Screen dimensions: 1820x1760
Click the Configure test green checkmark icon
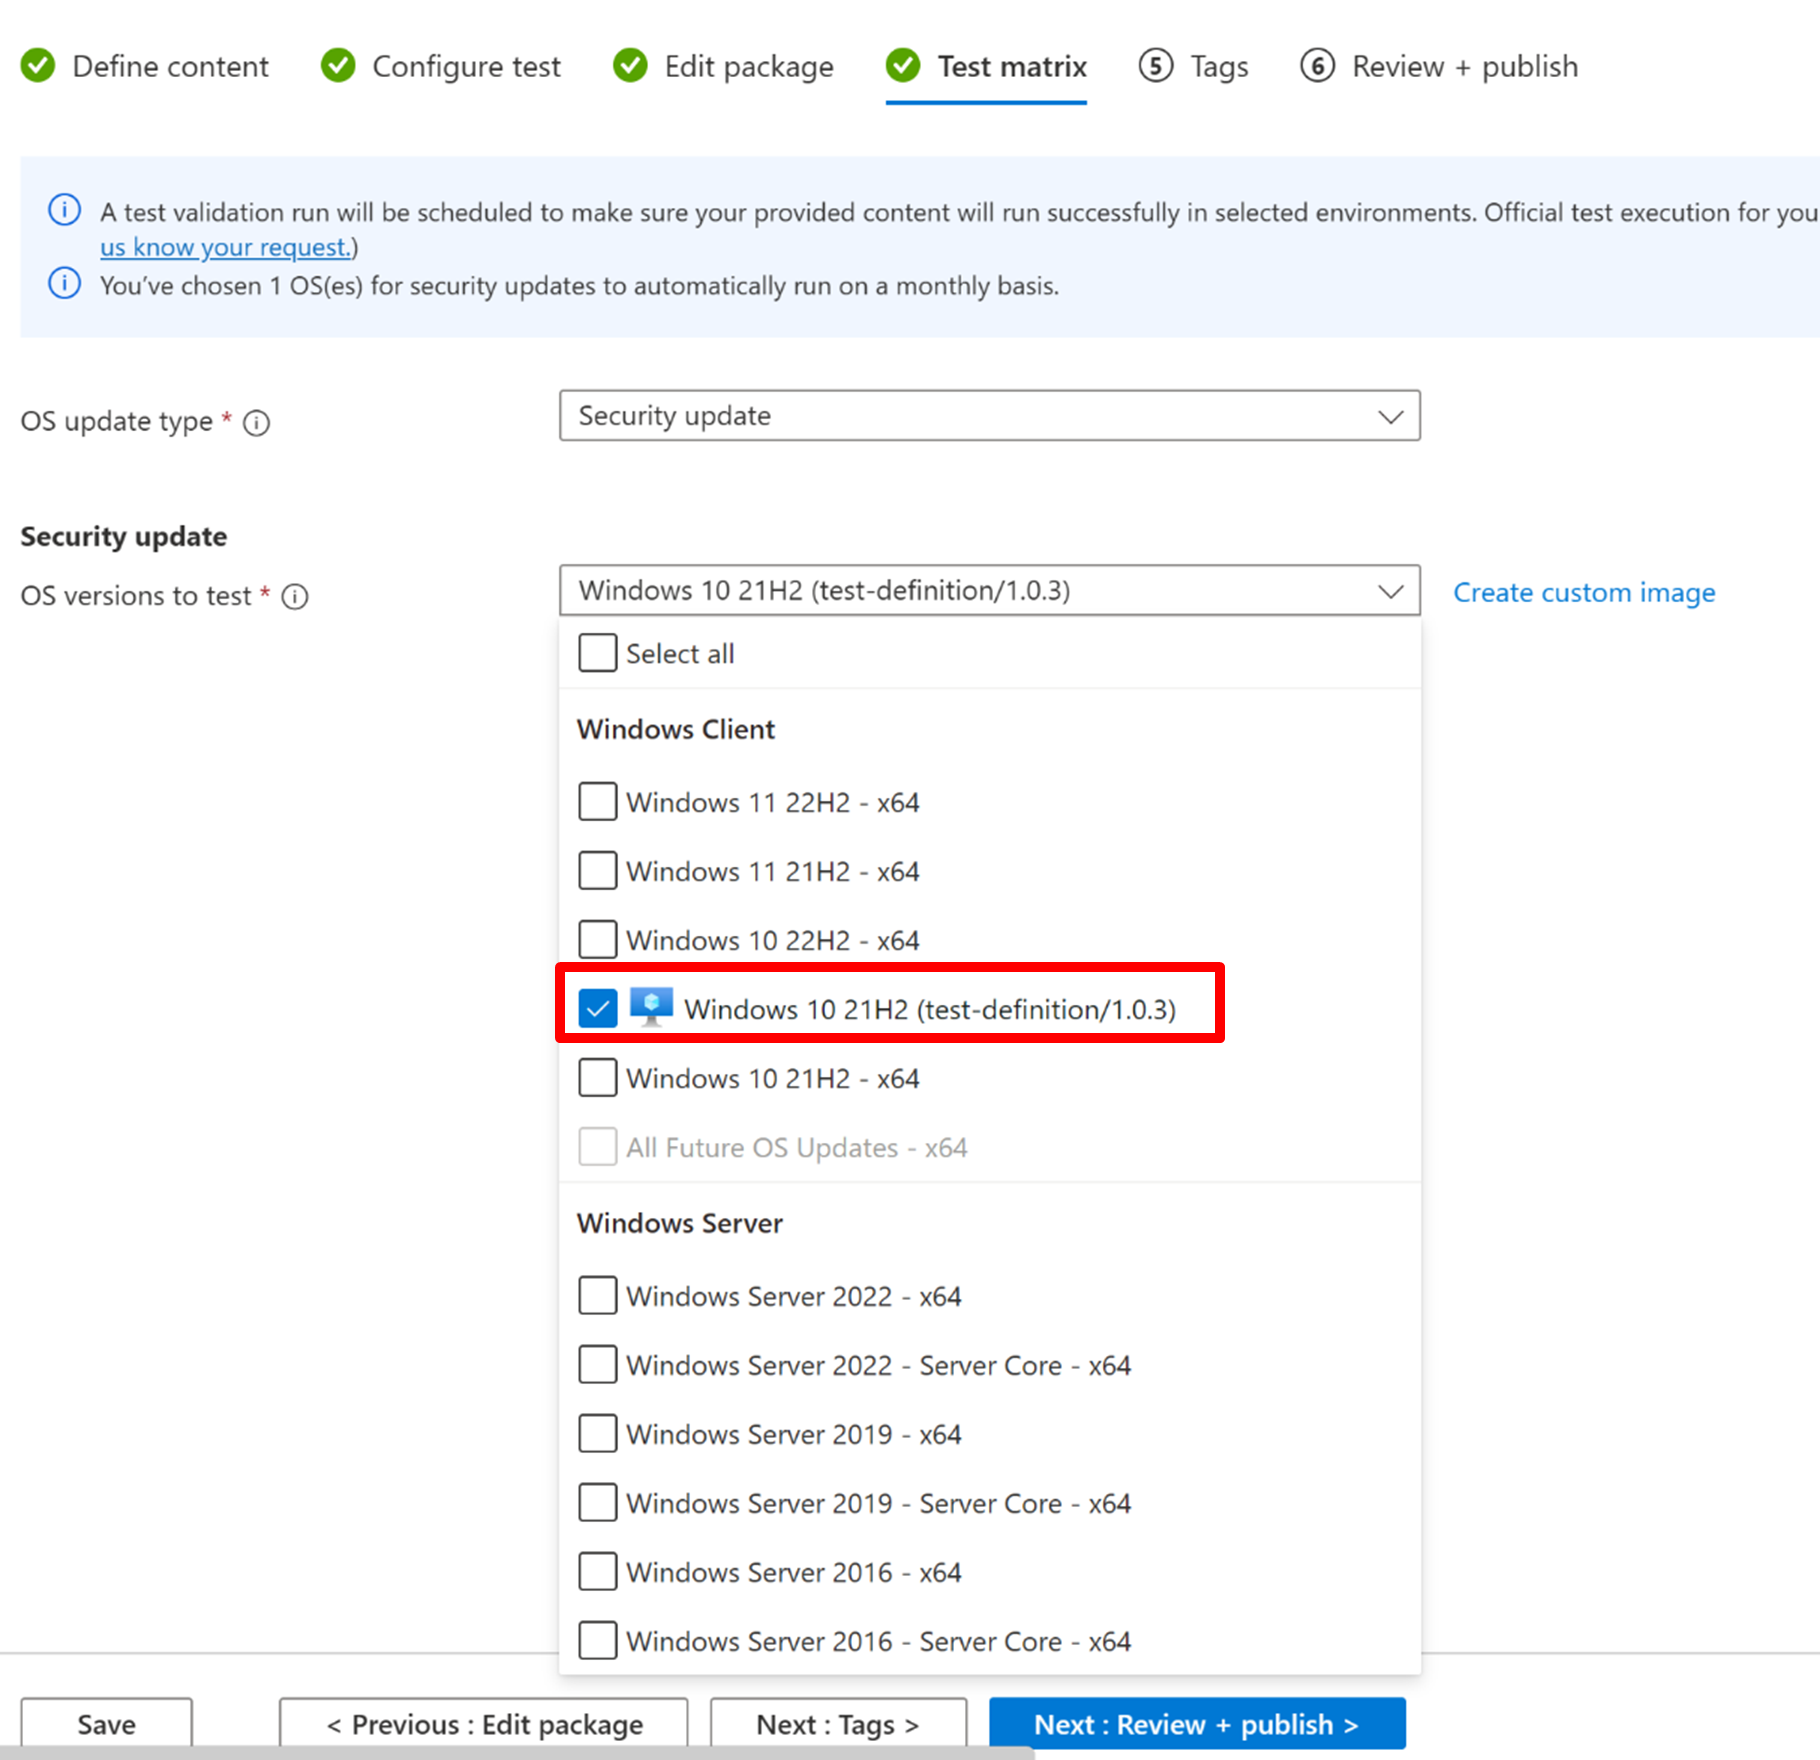[338, 66]
